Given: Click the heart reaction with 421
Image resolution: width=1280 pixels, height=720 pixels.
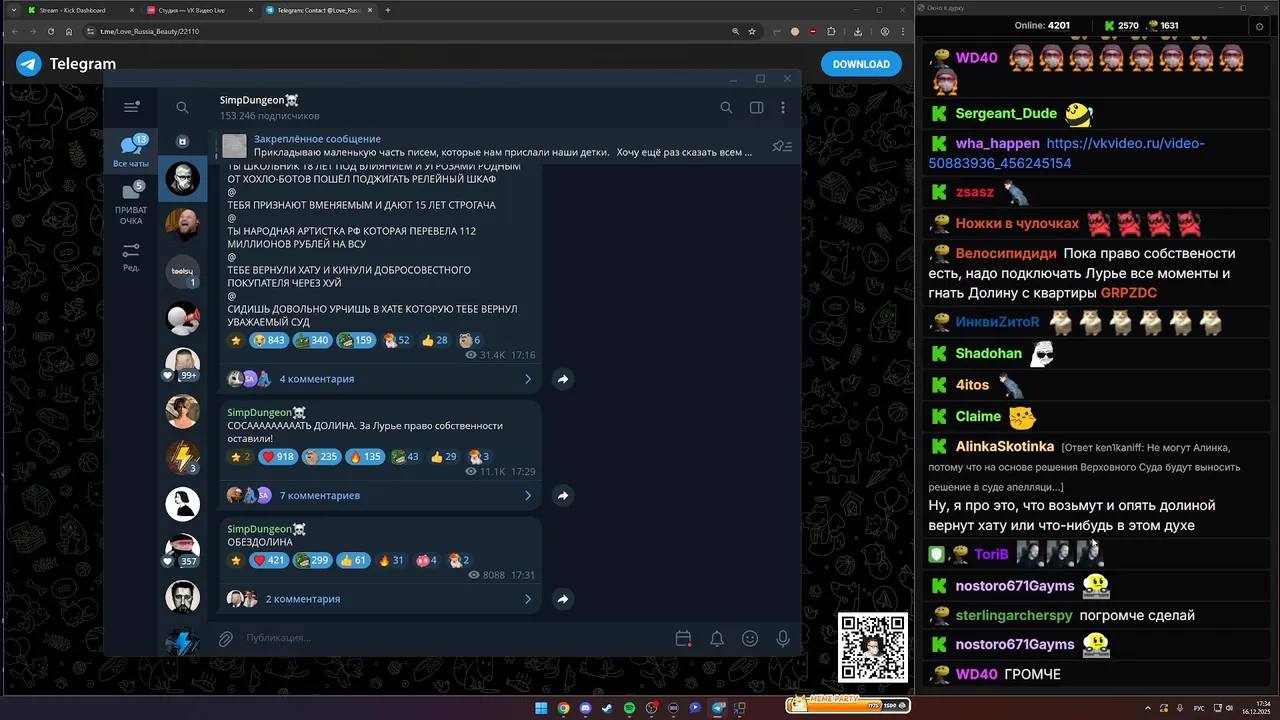Looking at the screenshot, I should [x=268, y=560].
